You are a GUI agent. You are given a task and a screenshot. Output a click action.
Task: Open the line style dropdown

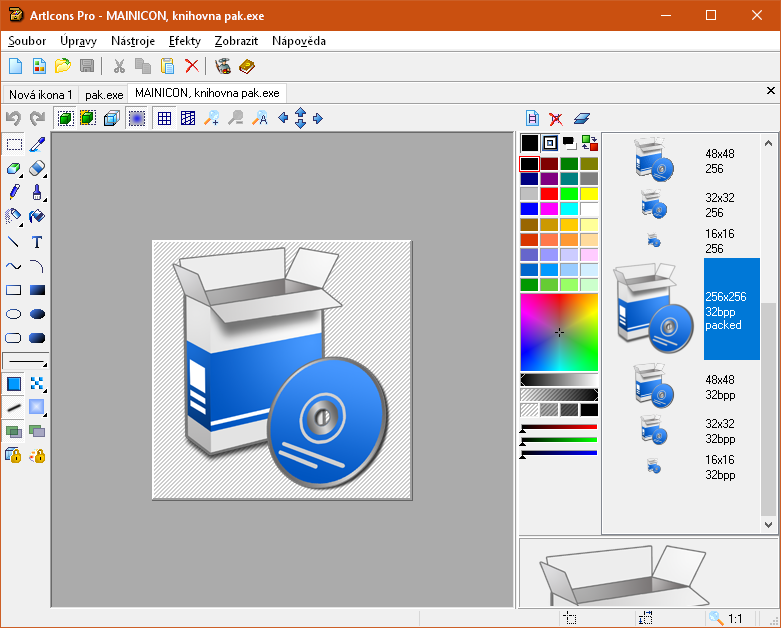(26, 361)
